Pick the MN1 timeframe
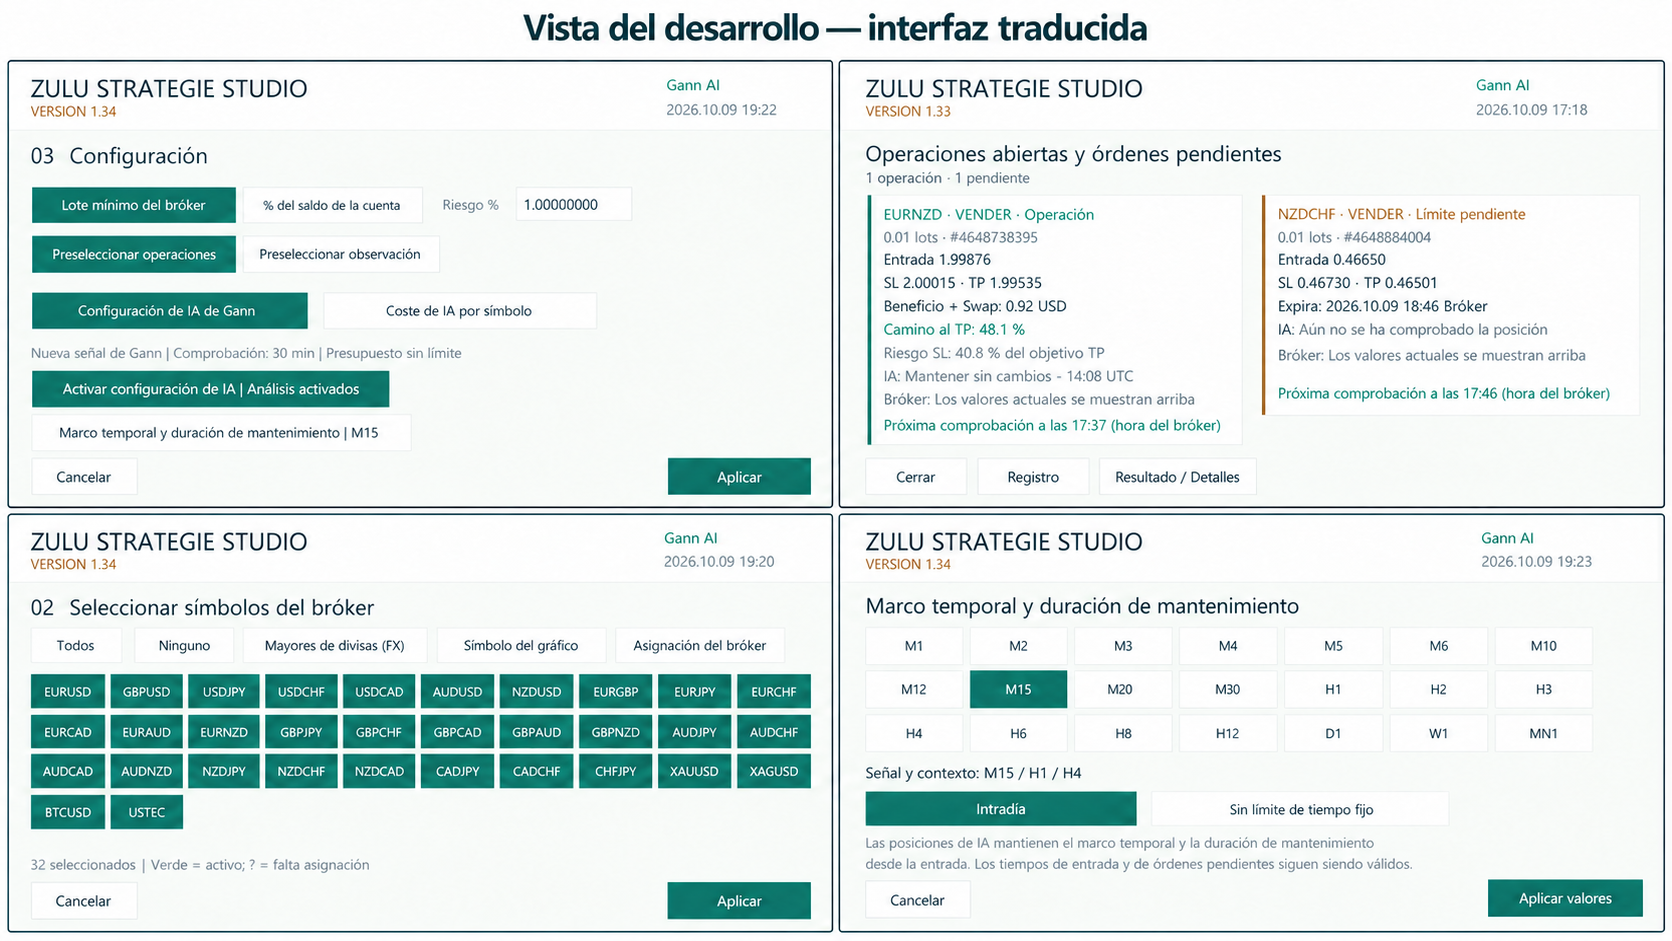This screenshot has width=1672, height=941. pyautogui.click(x=1544, y=734)
